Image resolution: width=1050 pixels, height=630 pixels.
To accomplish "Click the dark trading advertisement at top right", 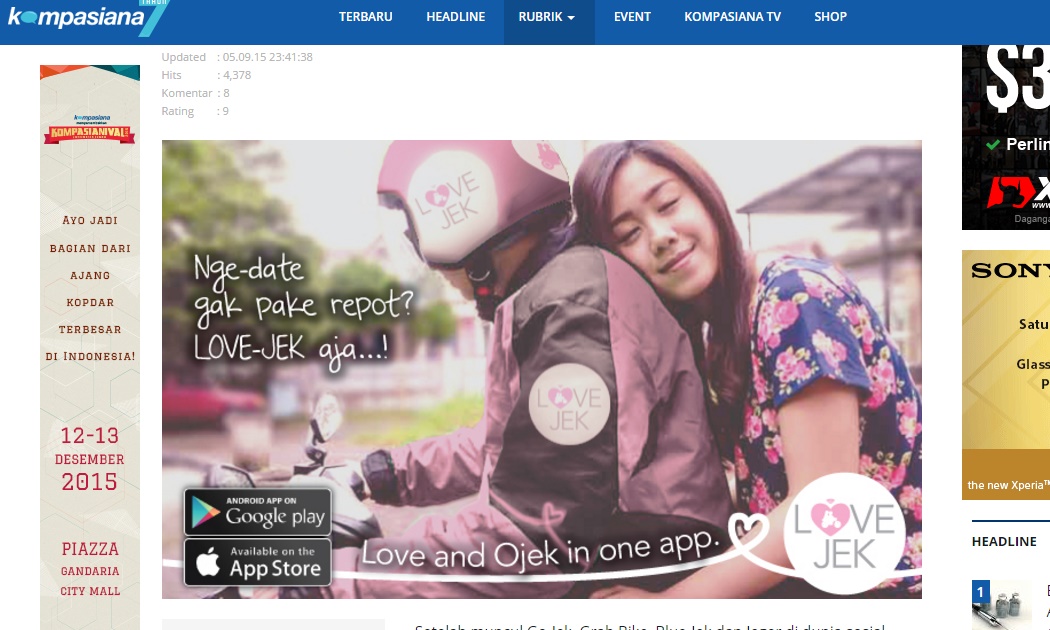I will pyautogui.click(x=1006, y=137).
